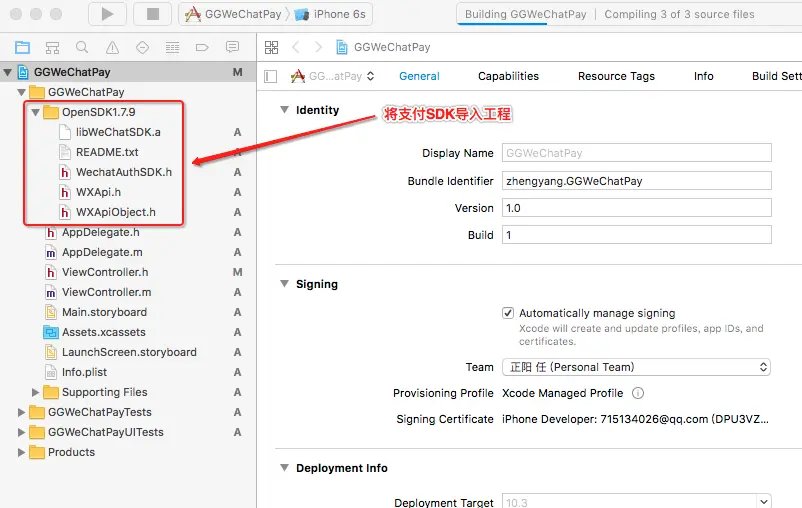Click the Build number field
The width and height of the screenshot is (802, 508).
(636, 235)
